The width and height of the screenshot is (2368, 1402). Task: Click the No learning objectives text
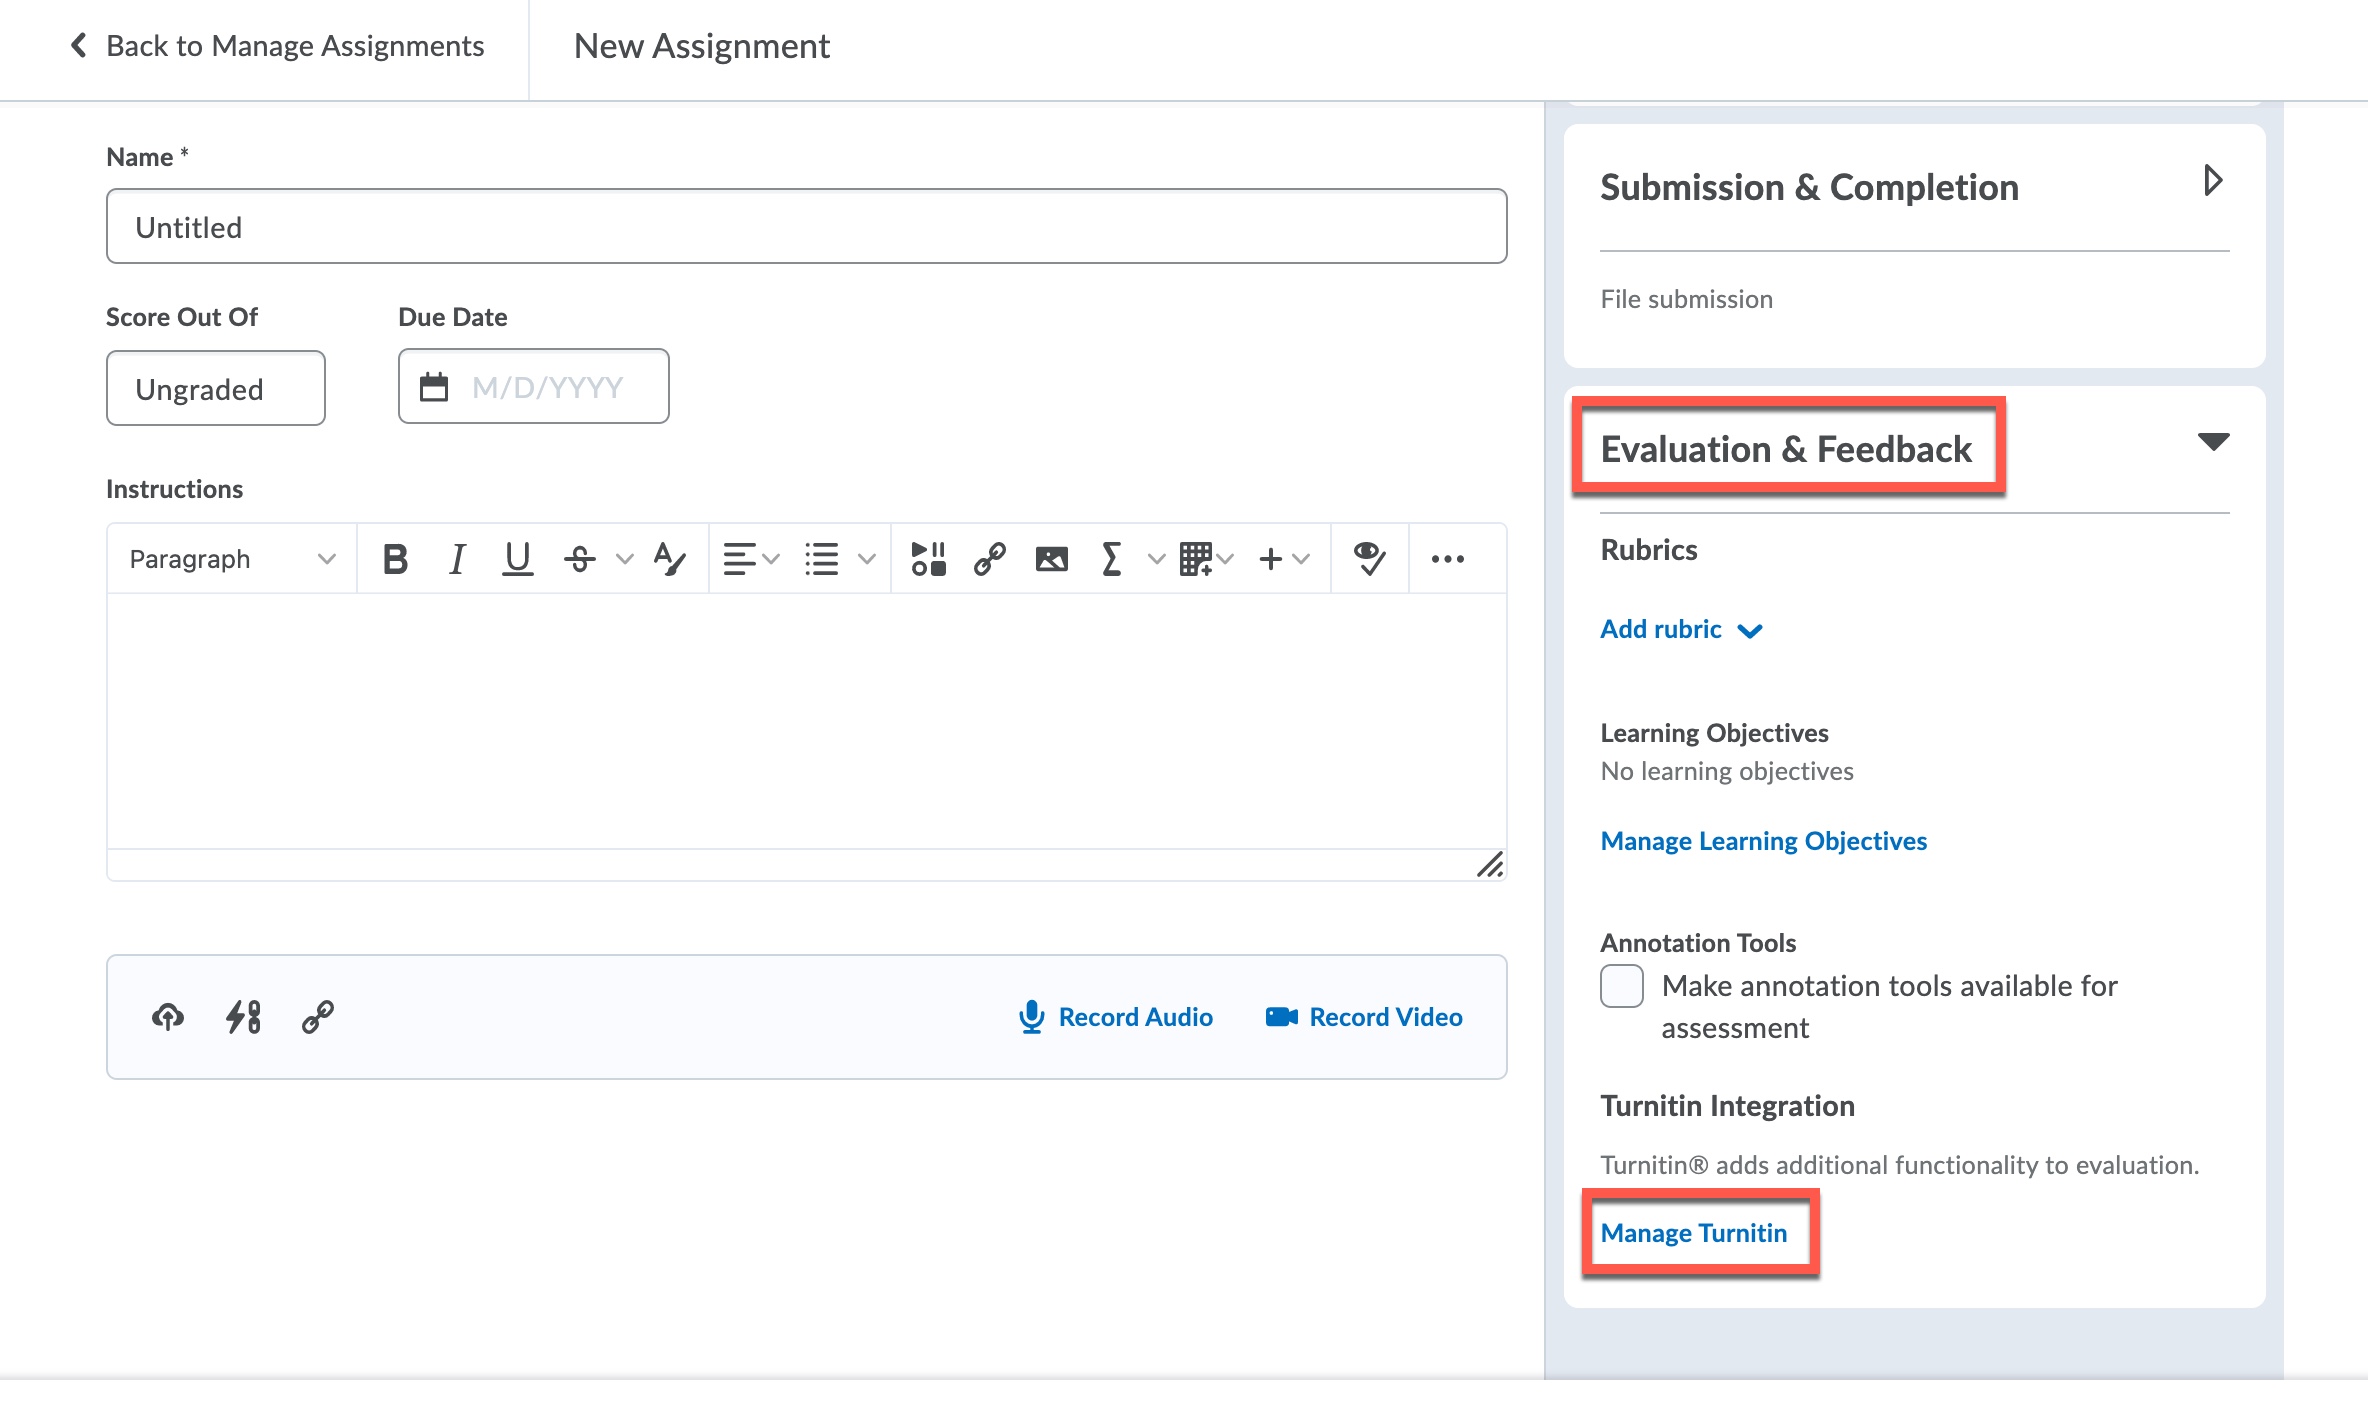(x=1726, y=771)
